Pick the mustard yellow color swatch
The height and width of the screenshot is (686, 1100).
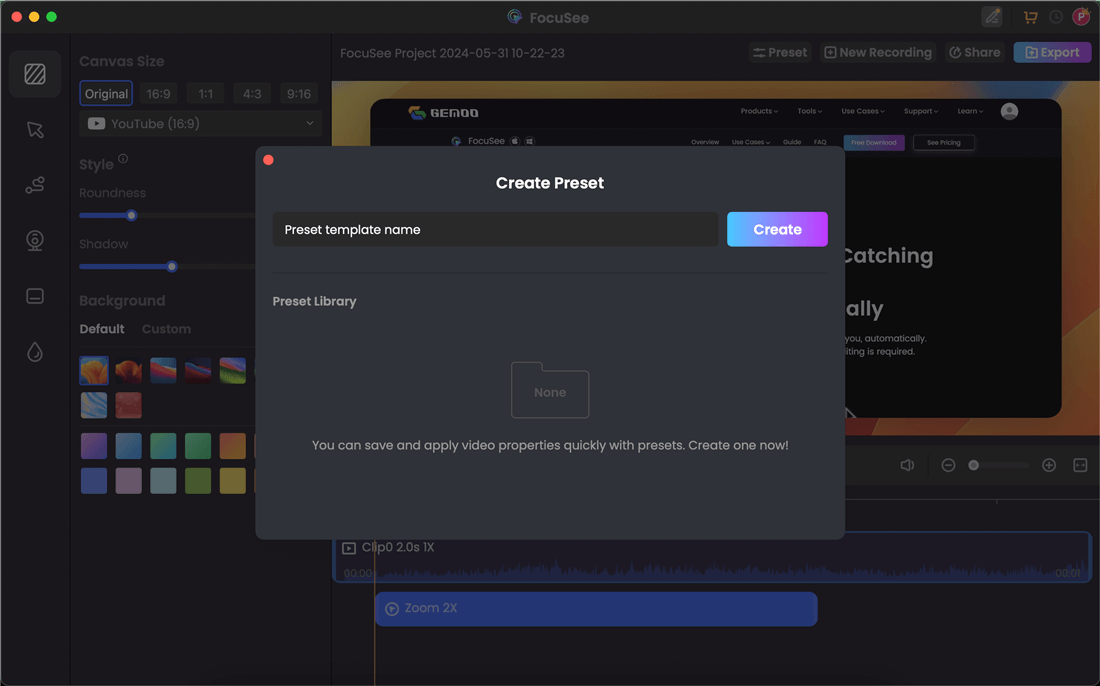(233, 481)
